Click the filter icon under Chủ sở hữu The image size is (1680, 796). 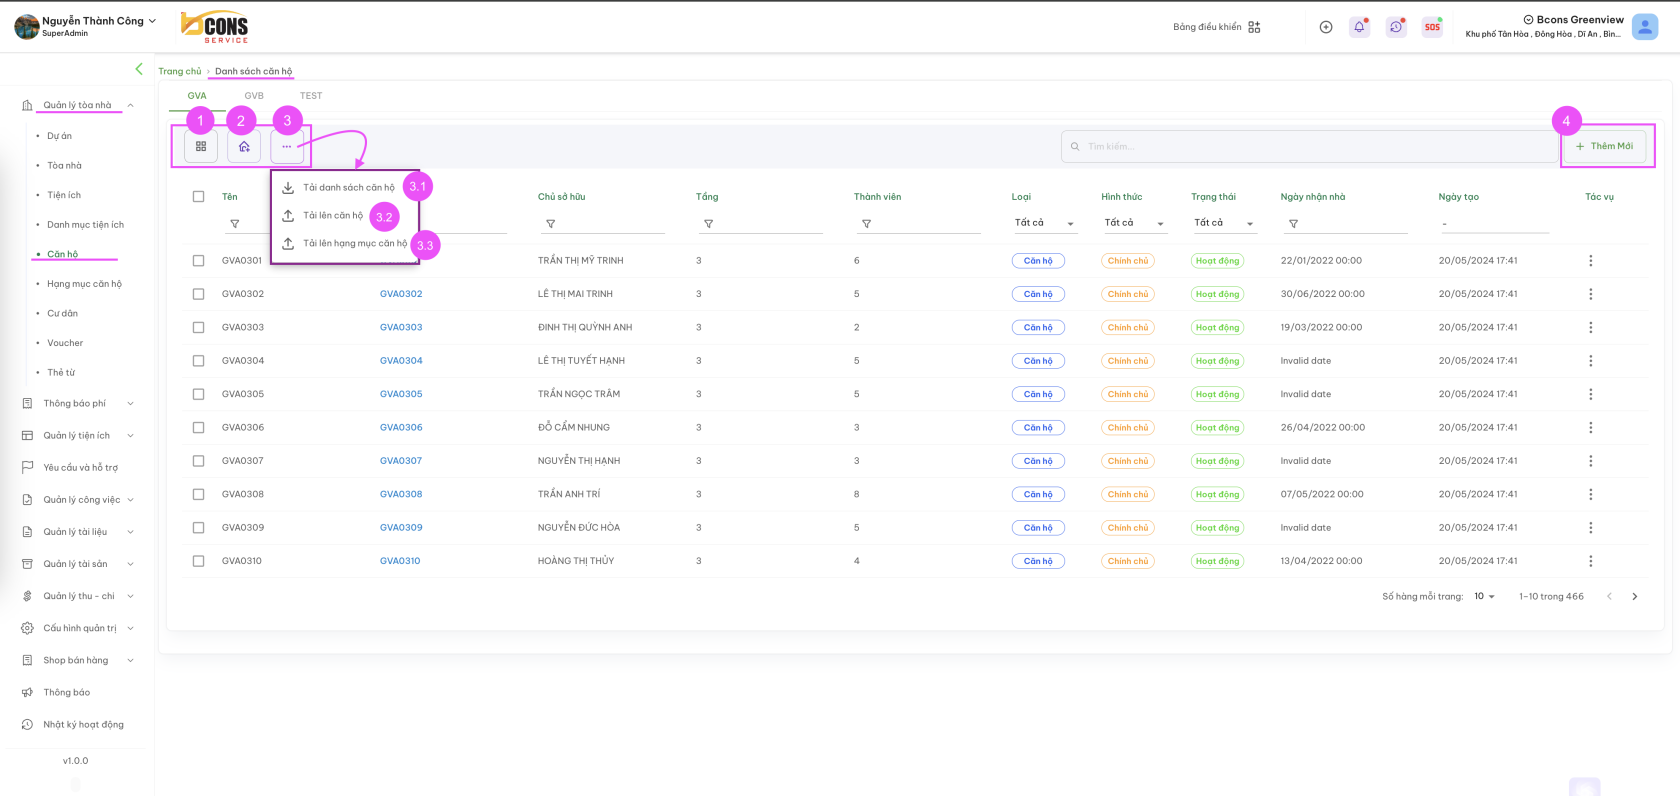[550, 224]
